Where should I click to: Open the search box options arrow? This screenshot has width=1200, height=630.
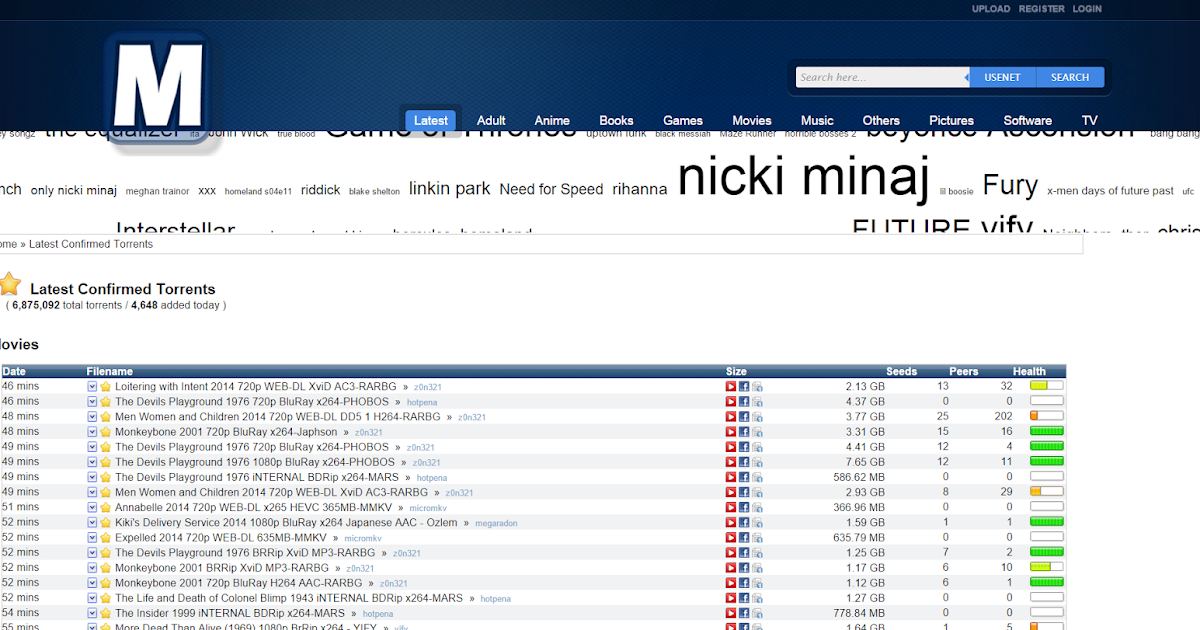click(x=966, y=77)
